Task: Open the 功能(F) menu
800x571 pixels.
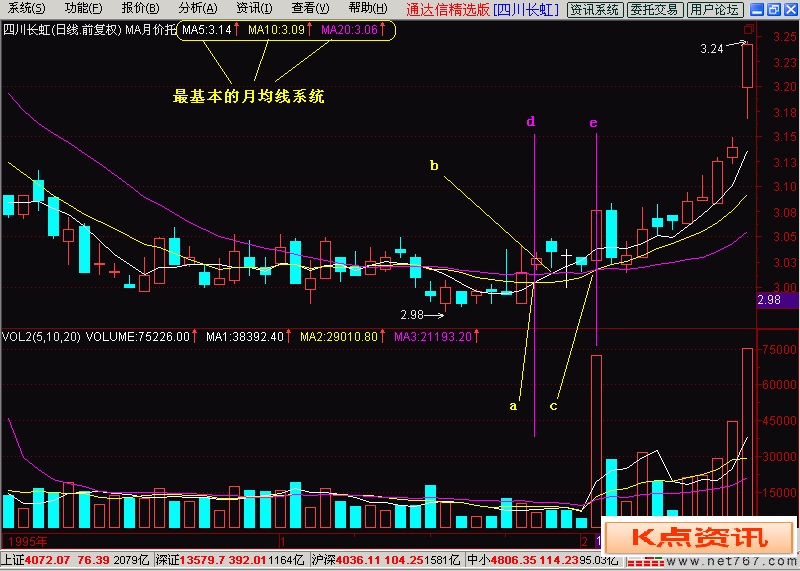Action: [x=83, y=9]
